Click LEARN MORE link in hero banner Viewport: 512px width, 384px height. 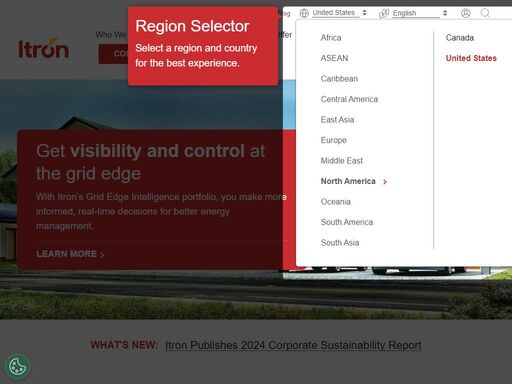pos(70,254)
